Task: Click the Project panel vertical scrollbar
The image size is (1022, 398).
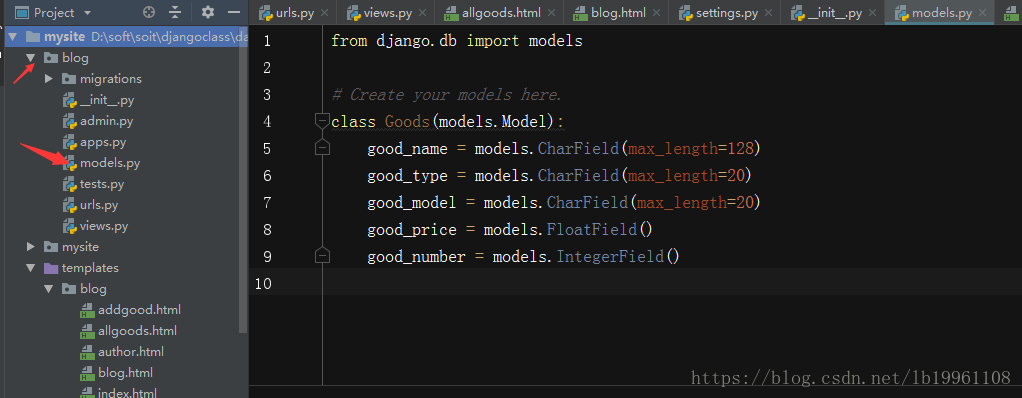Action: [243, 179]
